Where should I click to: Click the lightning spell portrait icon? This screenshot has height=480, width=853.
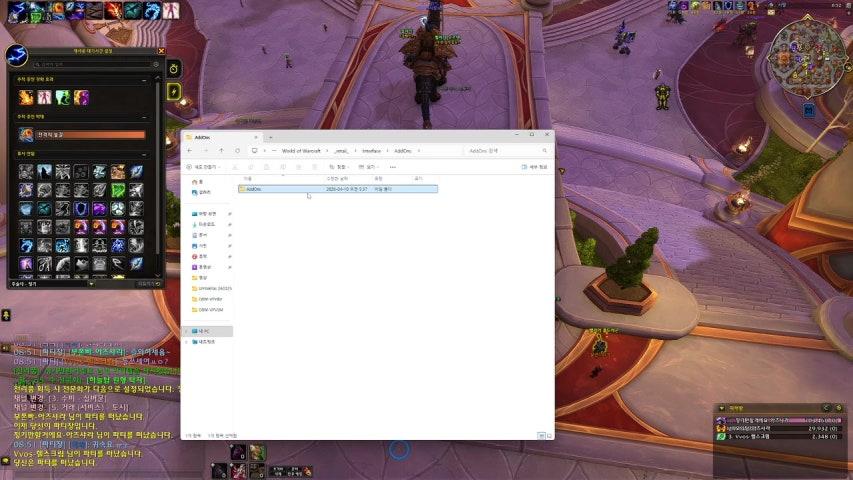point(16,55)
